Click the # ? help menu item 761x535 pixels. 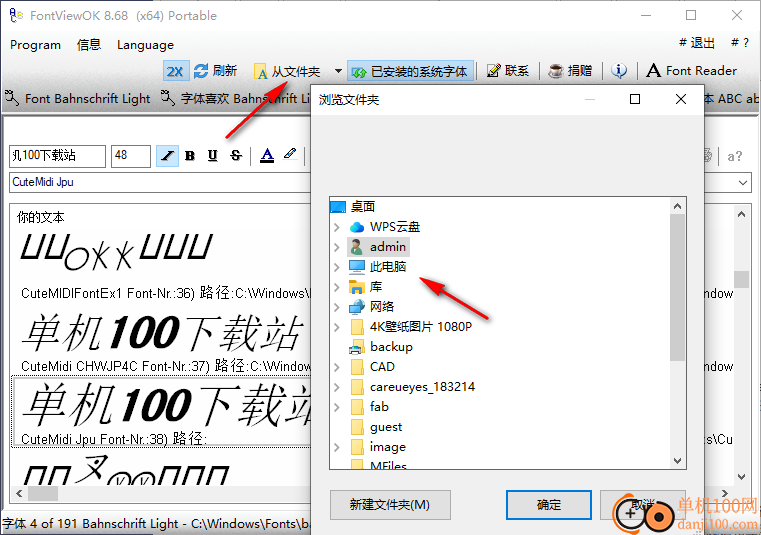click(740, 43)
